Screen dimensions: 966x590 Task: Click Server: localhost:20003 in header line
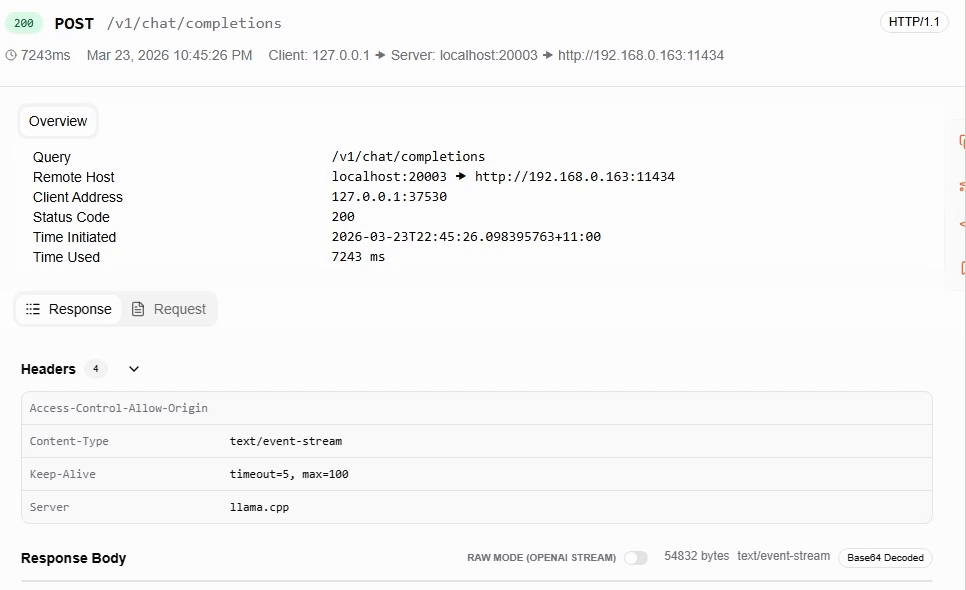pyautogui.click(x=464, y=55)
